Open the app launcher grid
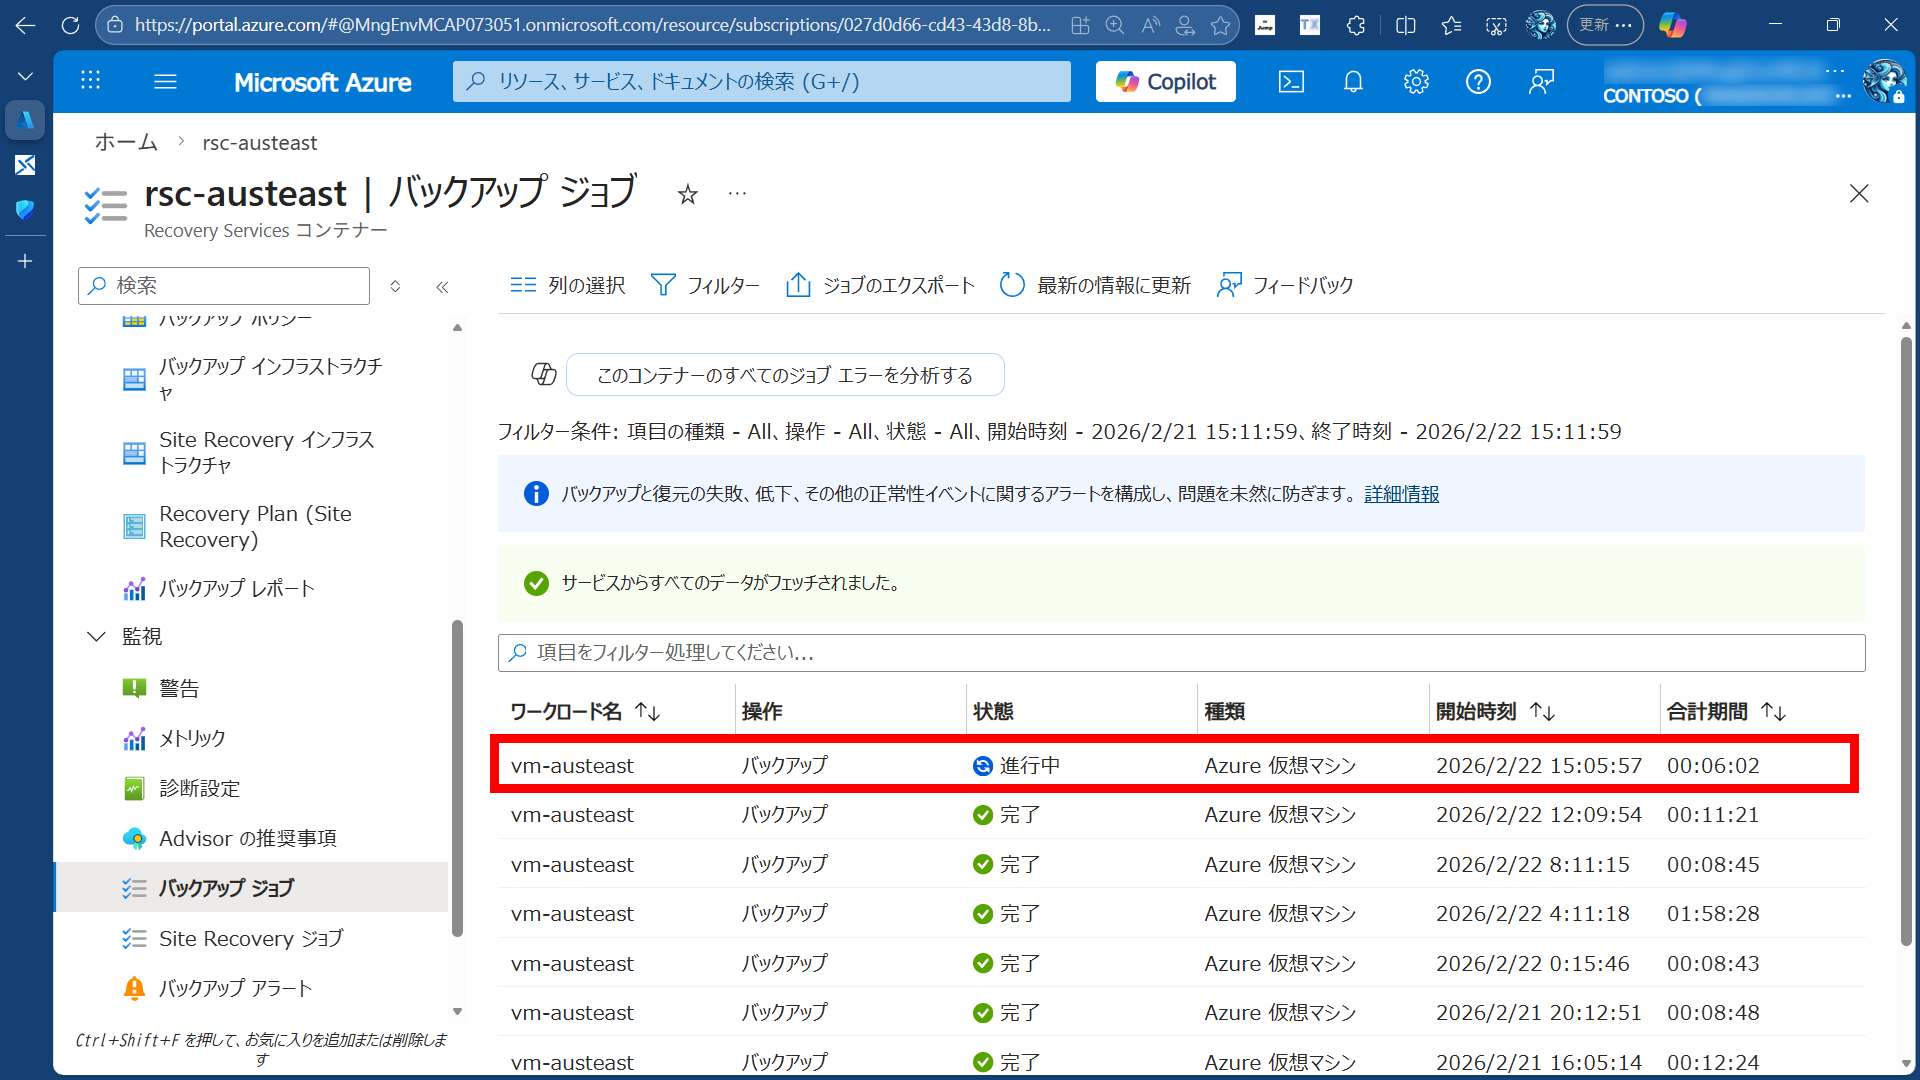Viewport: 1920px width, 1080px height. [x=90, y=81]
